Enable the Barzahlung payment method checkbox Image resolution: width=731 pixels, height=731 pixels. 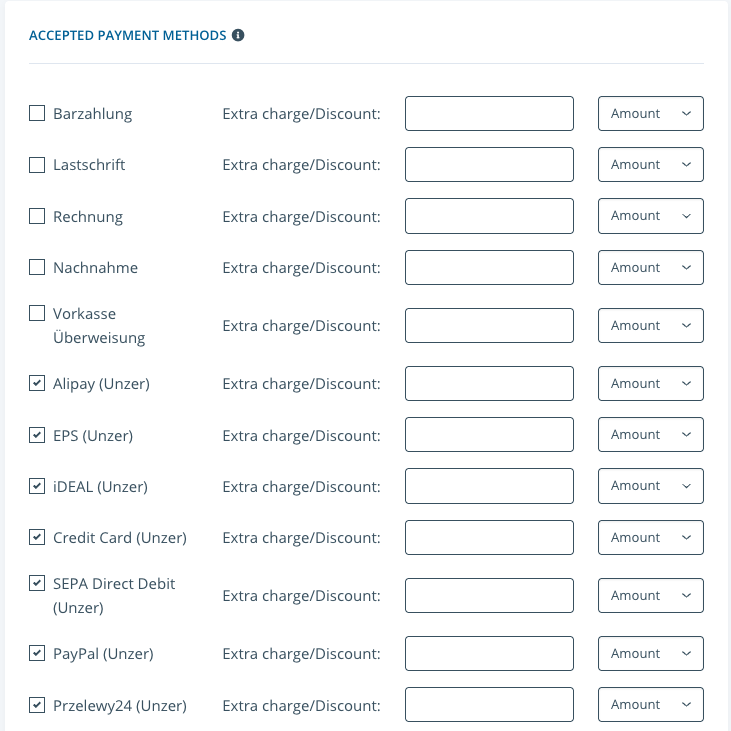[x=37, y=113]
